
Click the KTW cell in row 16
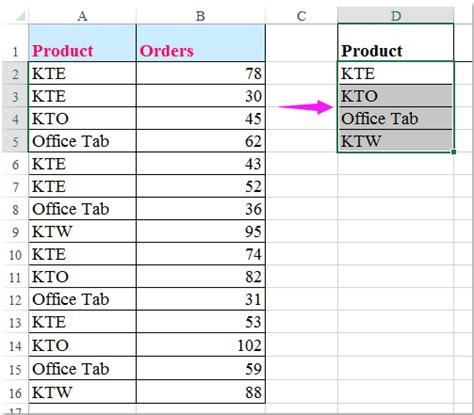coord(82,392)
